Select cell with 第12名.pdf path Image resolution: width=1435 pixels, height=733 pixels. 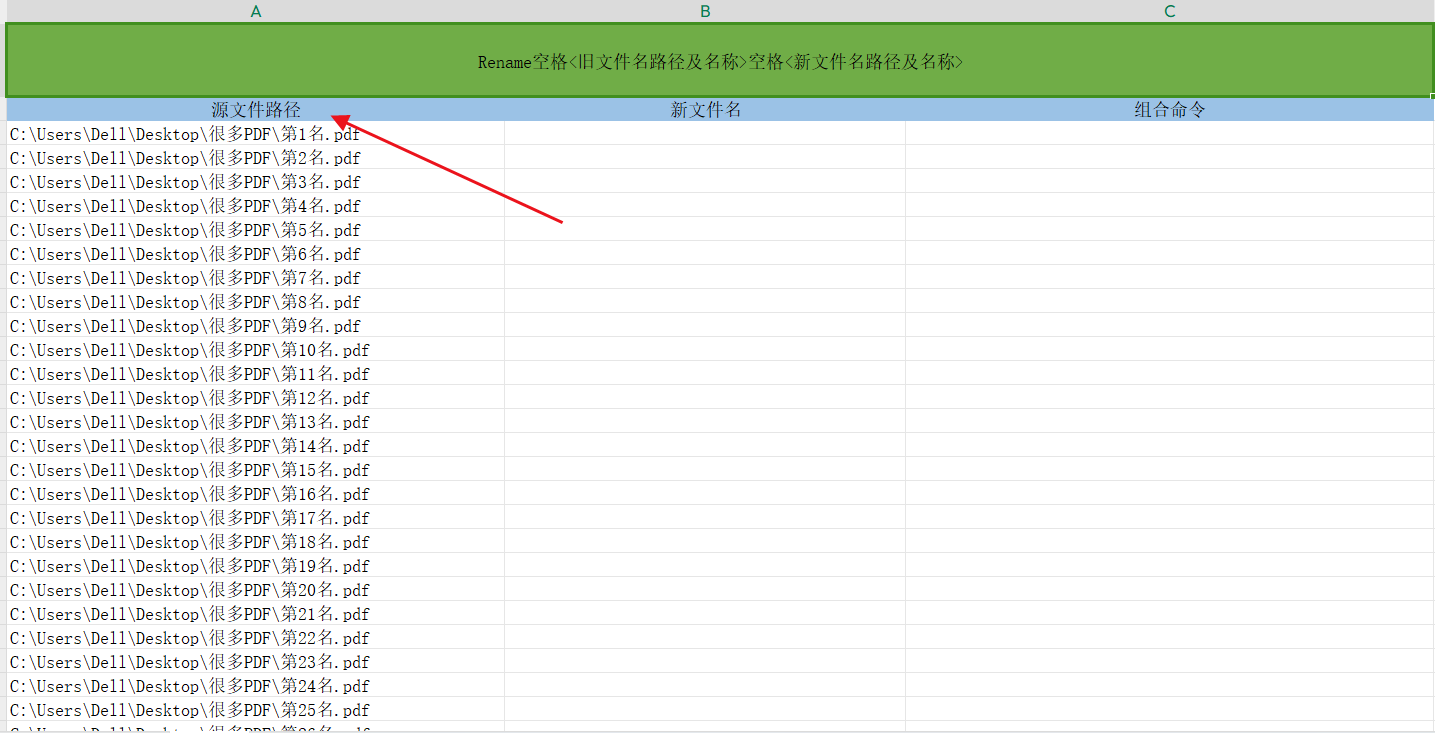tap(256, 397)
